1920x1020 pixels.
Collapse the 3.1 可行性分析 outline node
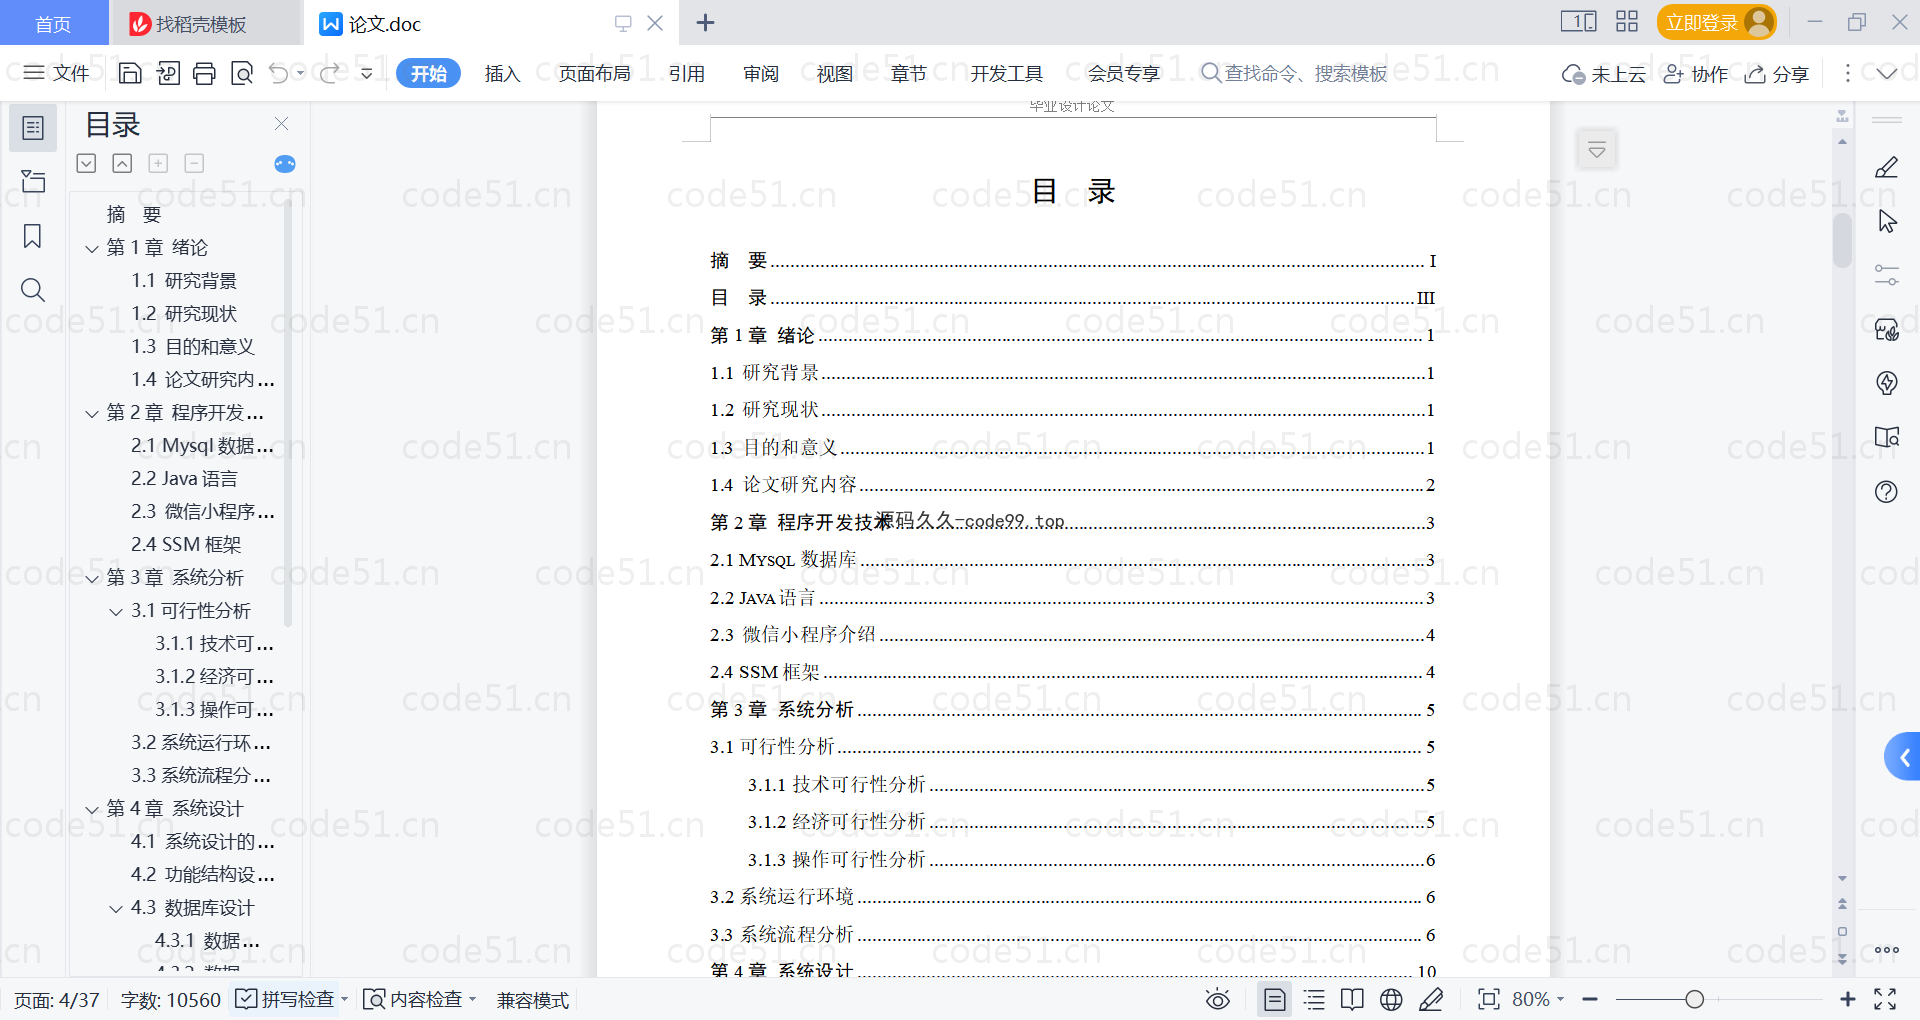tap(116, 611)
